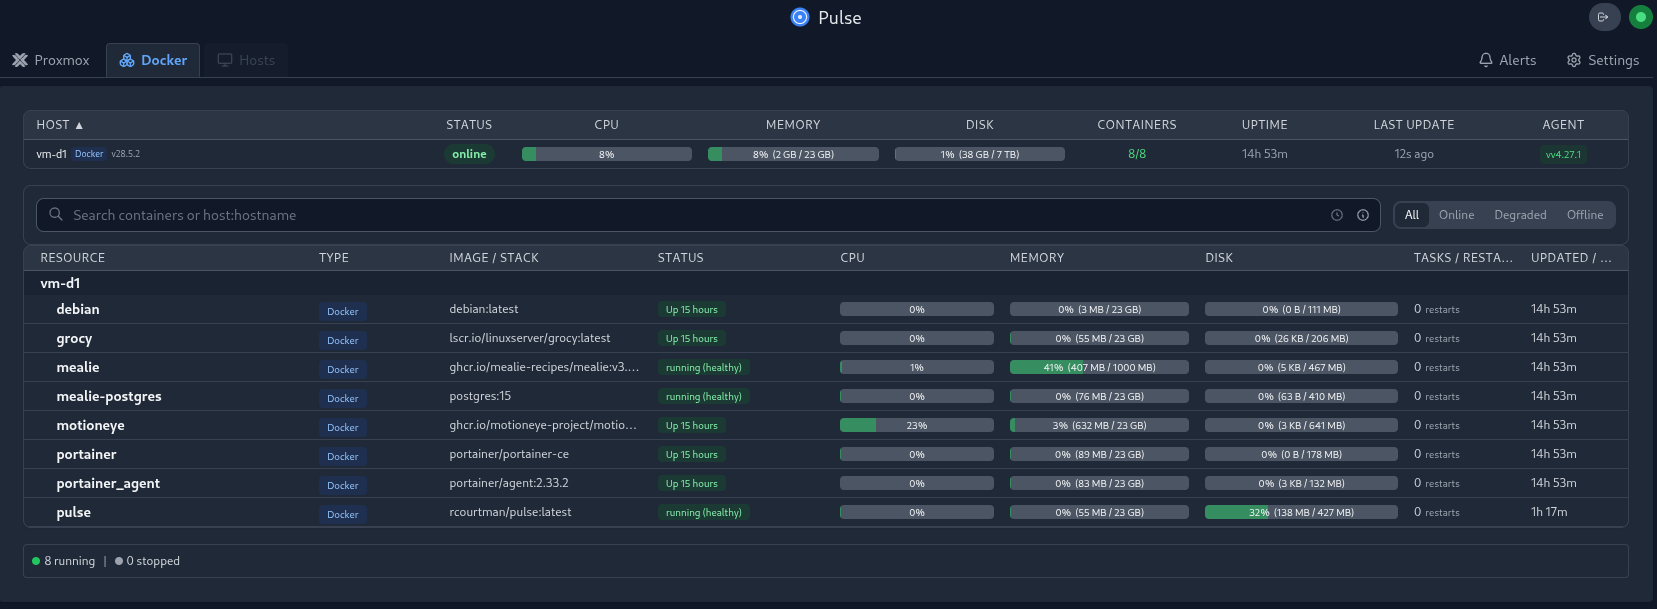
Task: Click the container search input field
Action: coord(690,215)
